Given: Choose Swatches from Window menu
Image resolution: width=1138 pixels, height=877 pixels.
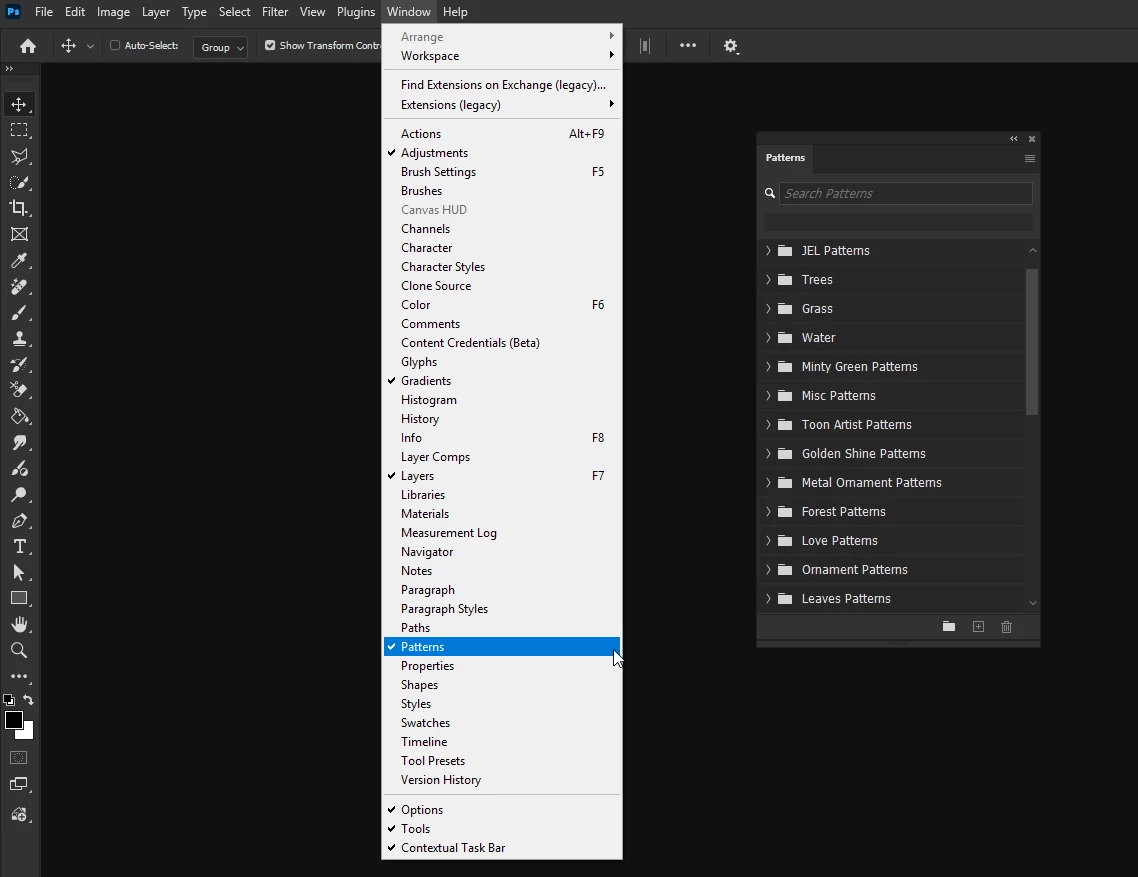Looking at the screenshot, I should 502,722.
